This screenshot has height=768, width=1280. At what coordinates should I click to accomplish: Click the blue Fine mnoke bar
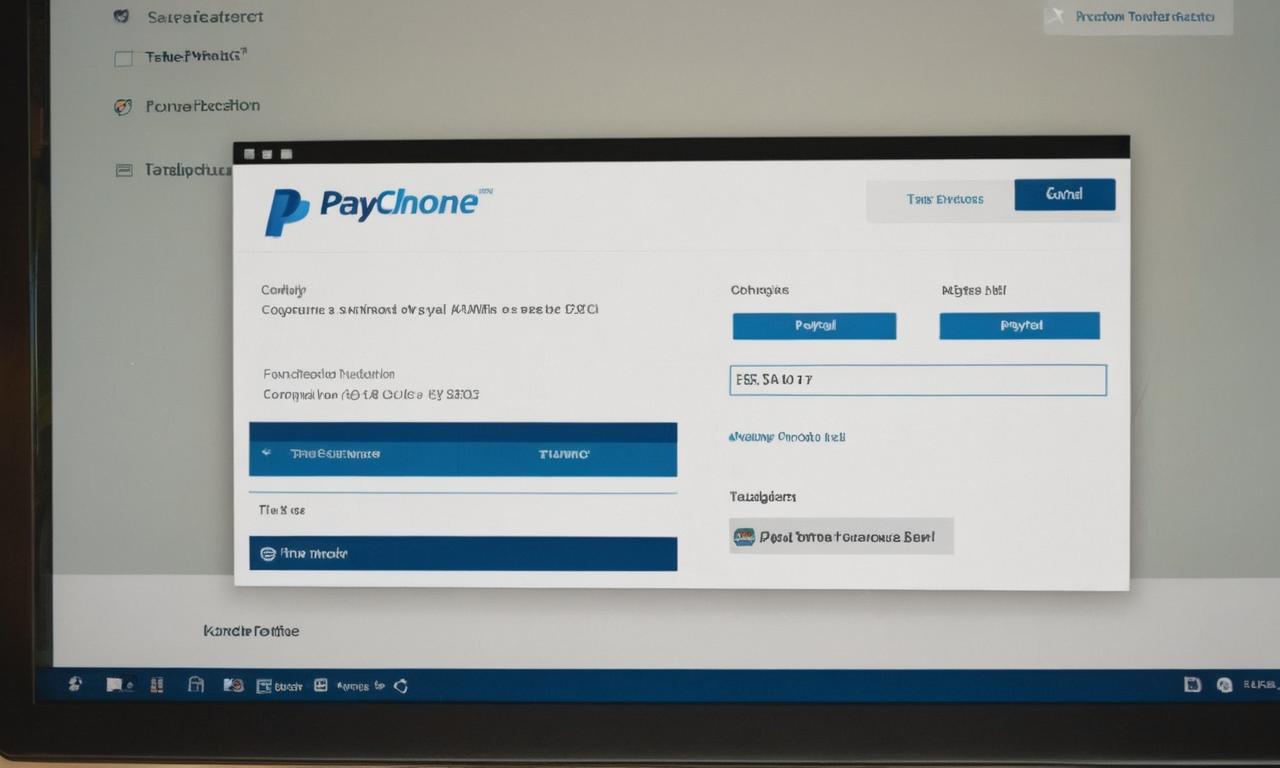[463, 553]
